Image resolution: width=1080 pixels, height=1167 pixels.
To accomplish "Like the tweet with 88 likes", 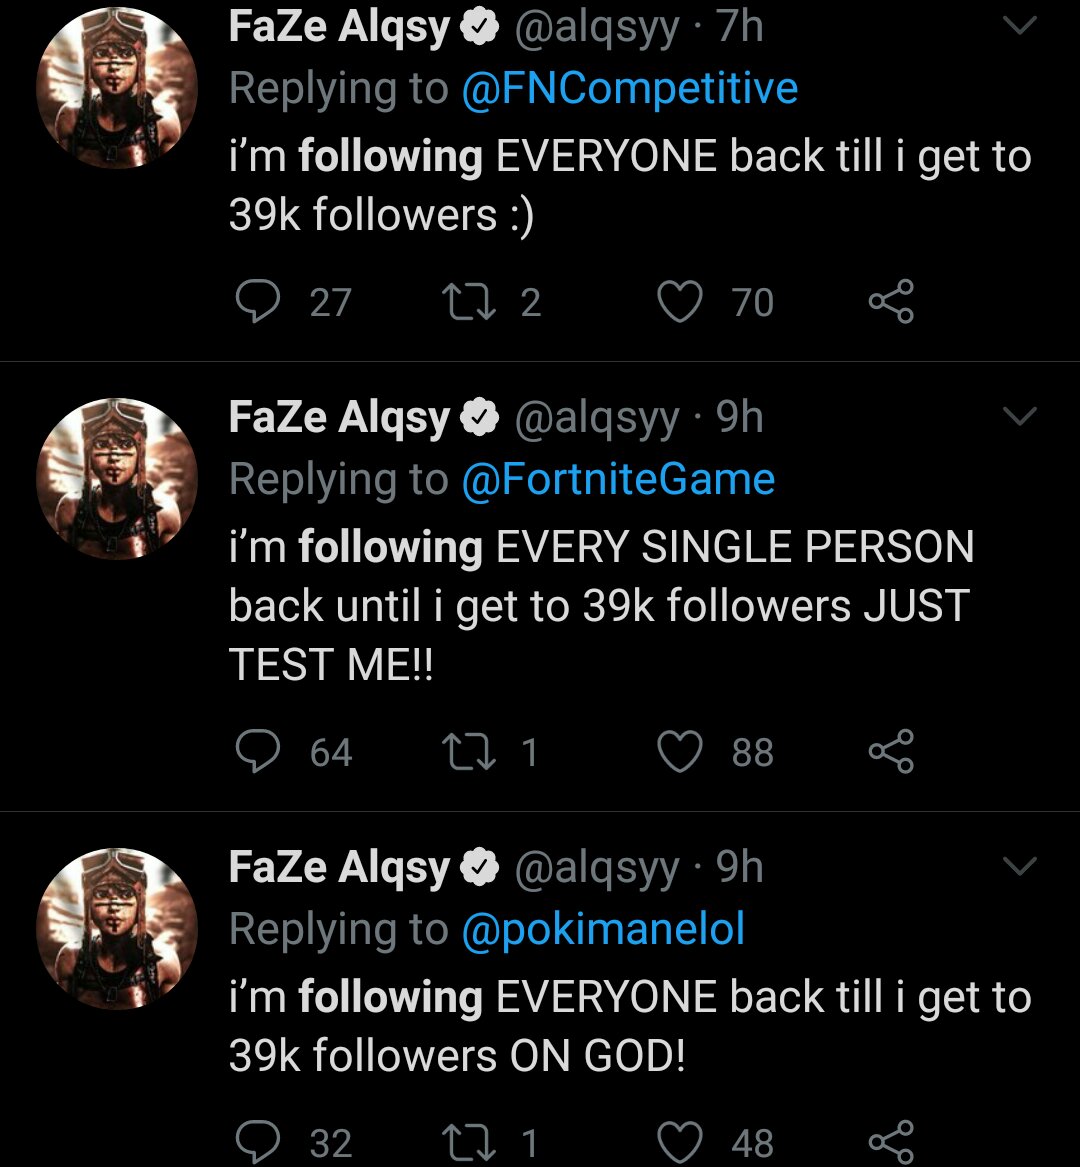I will tap(680, 752).
